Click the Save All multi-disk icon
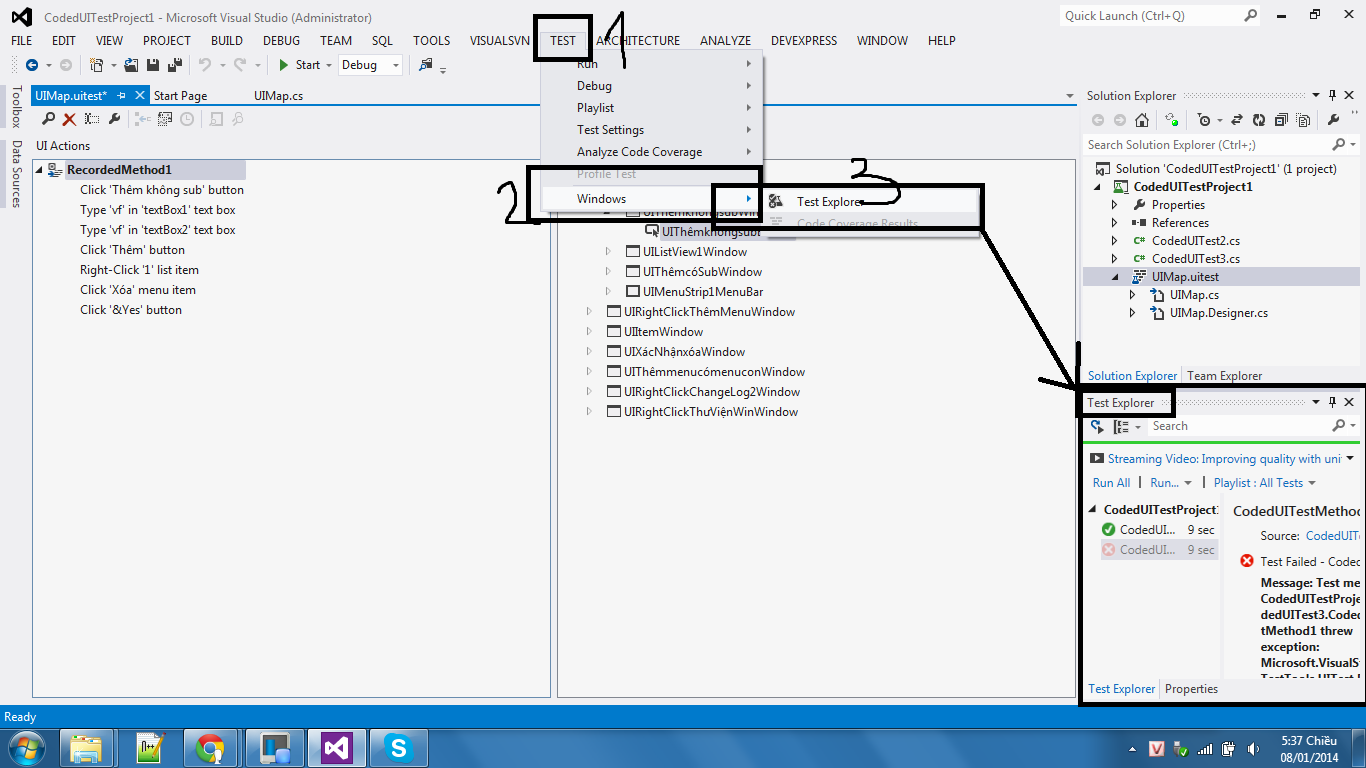The height and width of the screenshot is (768, 1366). coord(175,65)
